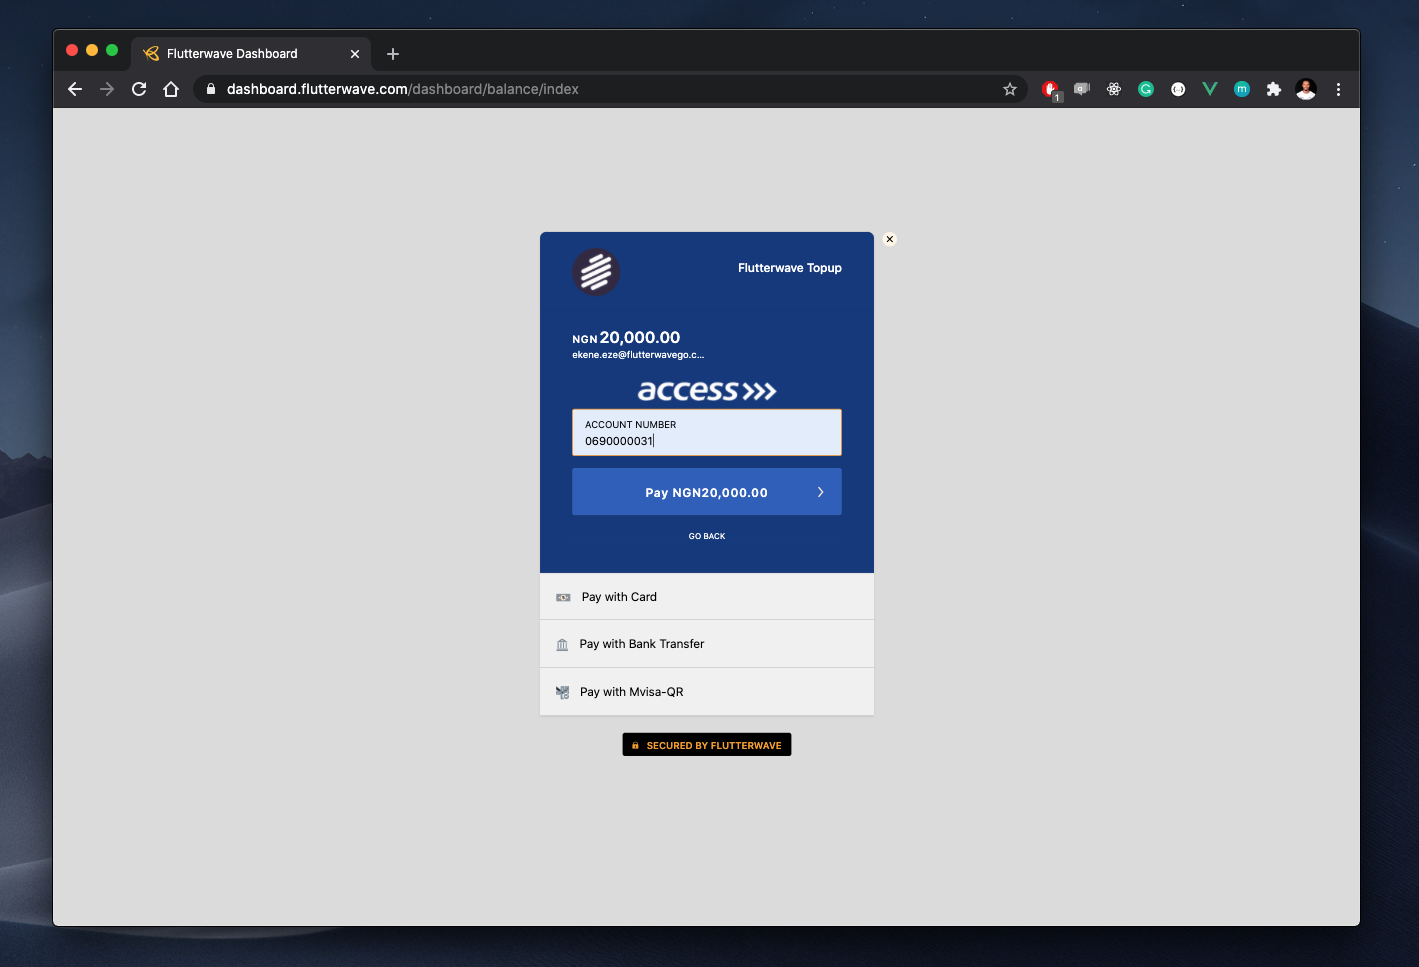Click the site lock icon in address bar
This screenshot has width=1419, height=967.
[211, 89]
